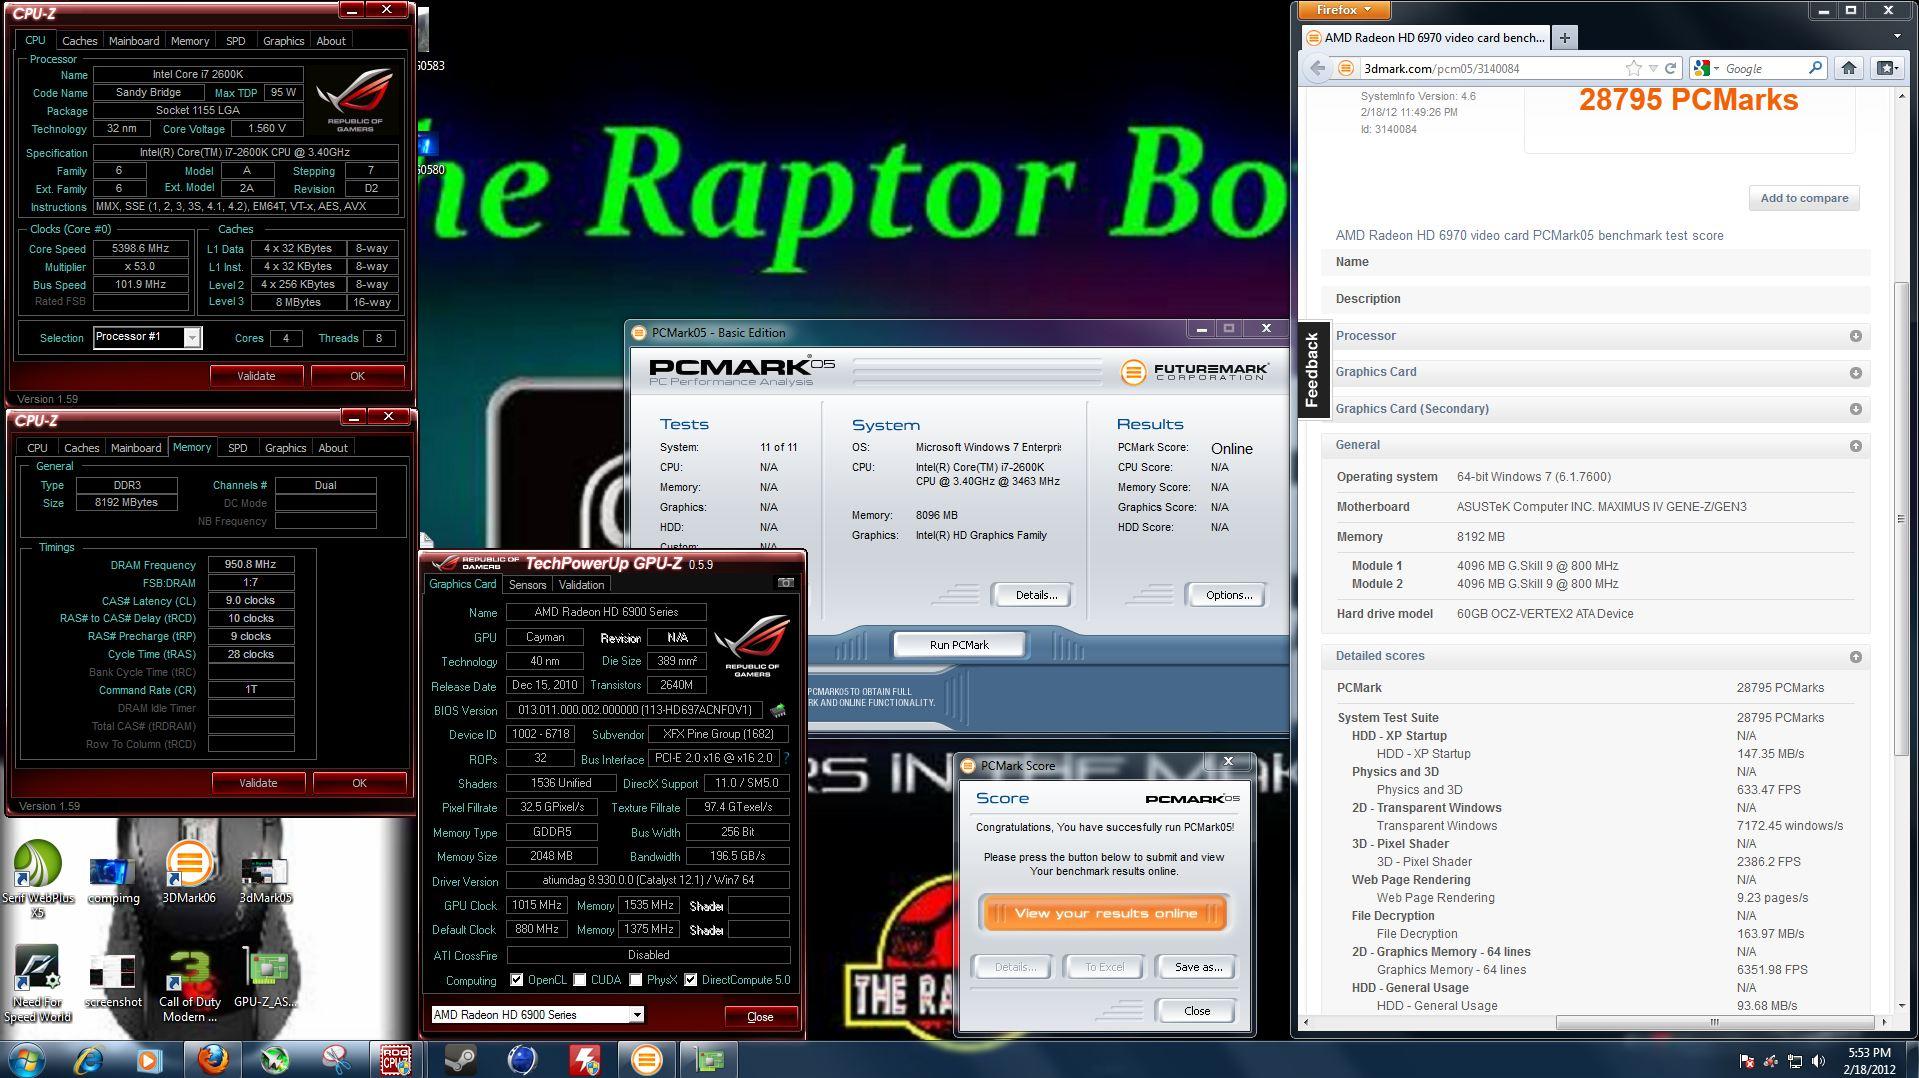1919x1078 pixels.
Task: Open Windows Media Player from the taskbar
Action: pyautogui.click(x=149, y=1059)
